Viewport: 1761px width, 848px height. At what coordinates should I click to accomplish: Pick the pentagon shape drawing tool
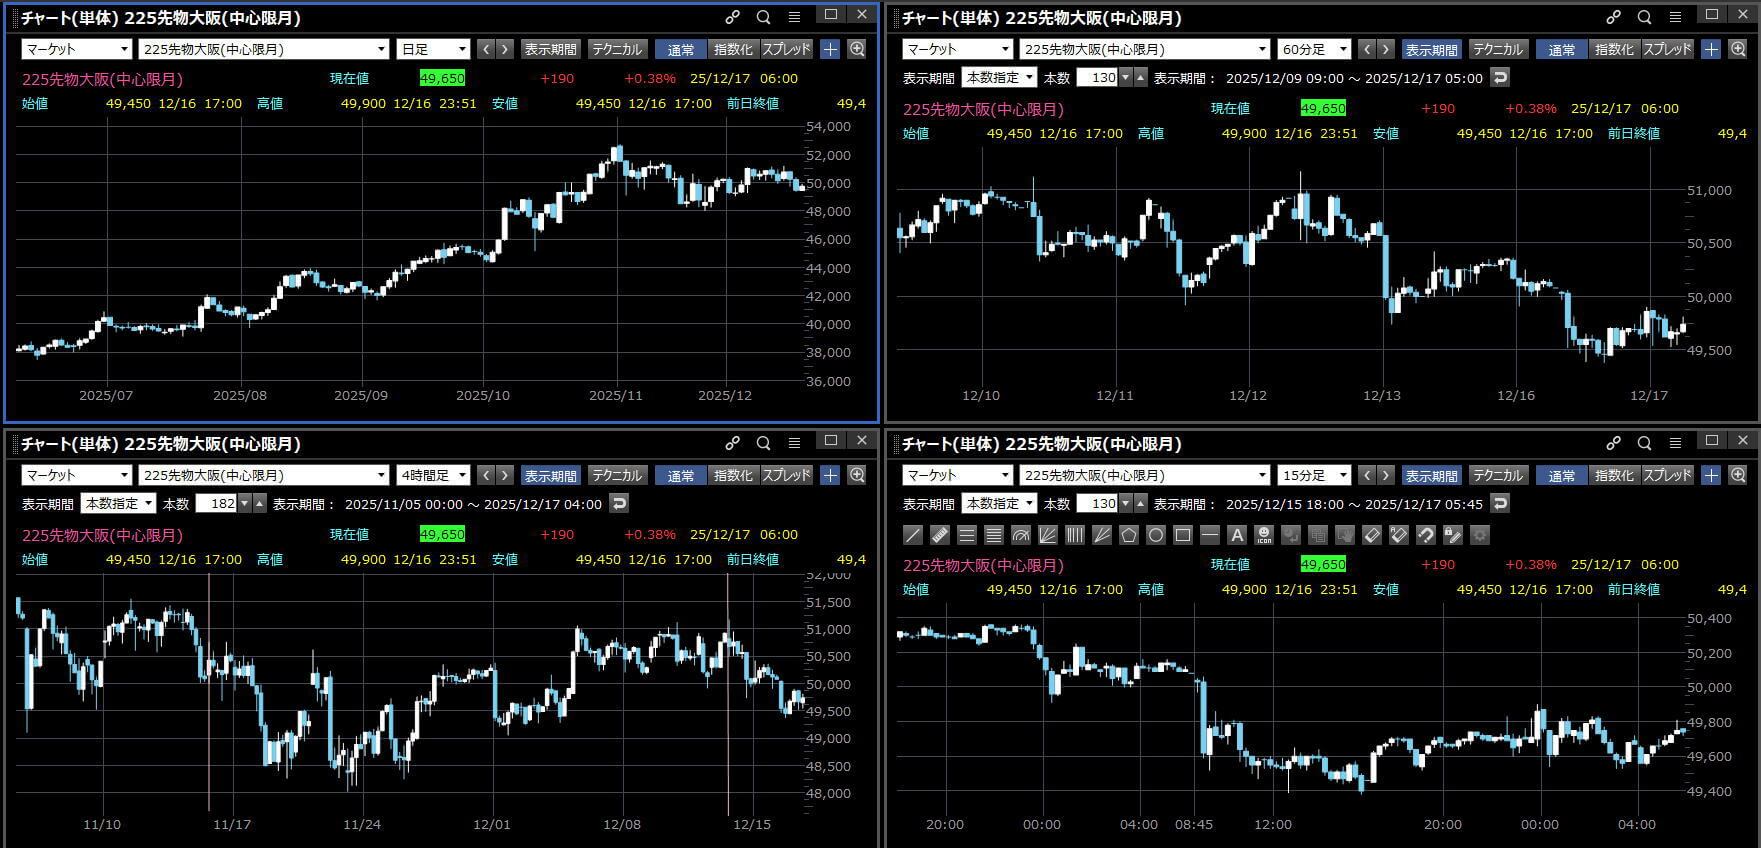point(1129,535)
